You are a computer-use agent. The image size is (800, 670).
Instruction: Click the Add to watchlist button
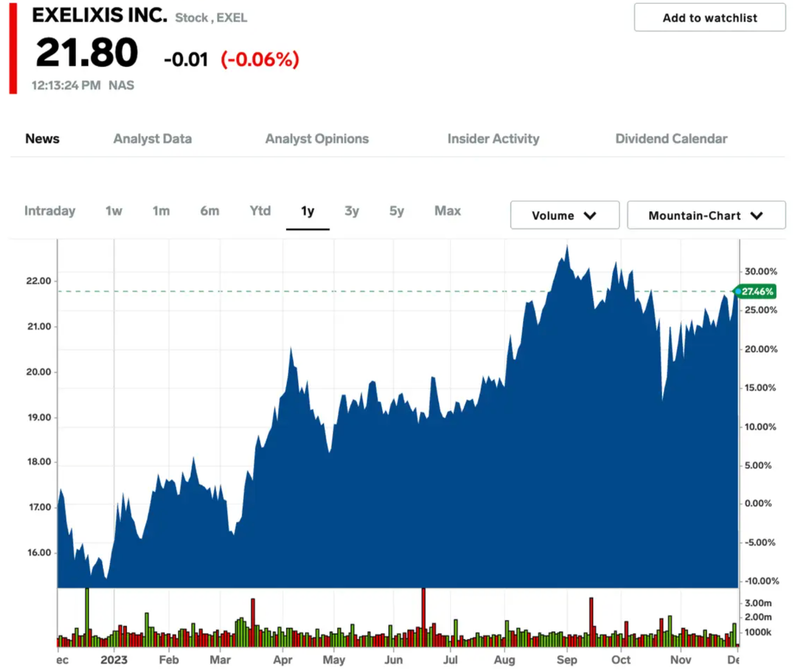click(x=709, y=18)
